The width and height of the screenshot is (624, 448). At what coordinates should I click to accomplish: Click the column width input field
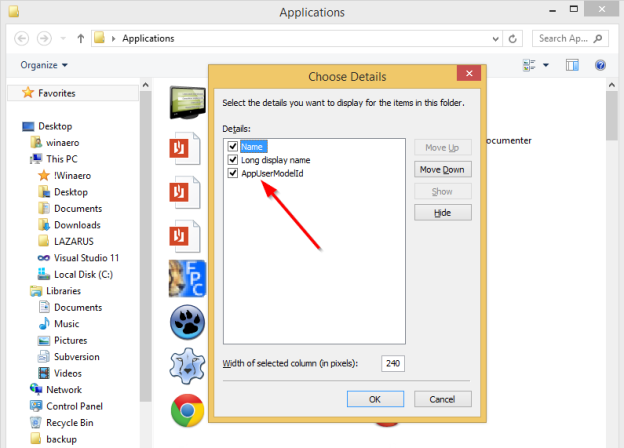tap(392, 363)
